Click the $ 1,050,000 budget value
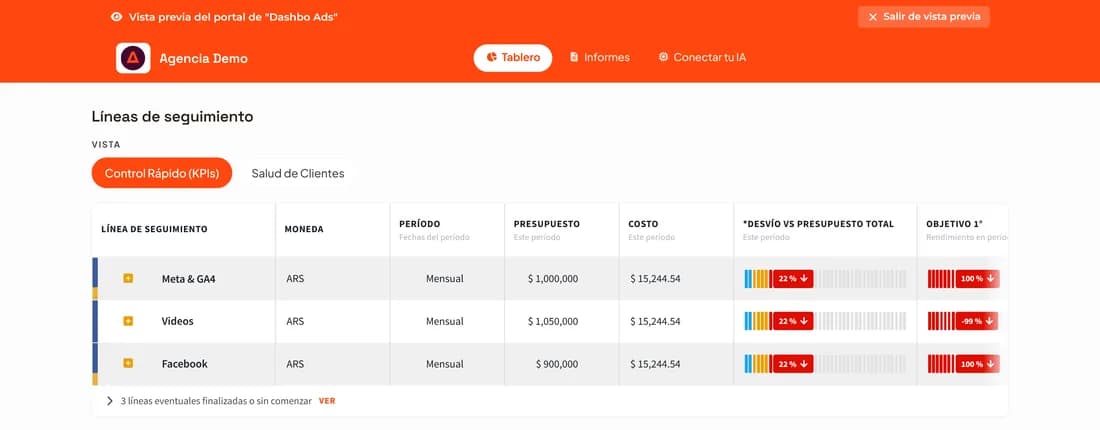Screen dimensions: 1100x430 coord(553,321)
